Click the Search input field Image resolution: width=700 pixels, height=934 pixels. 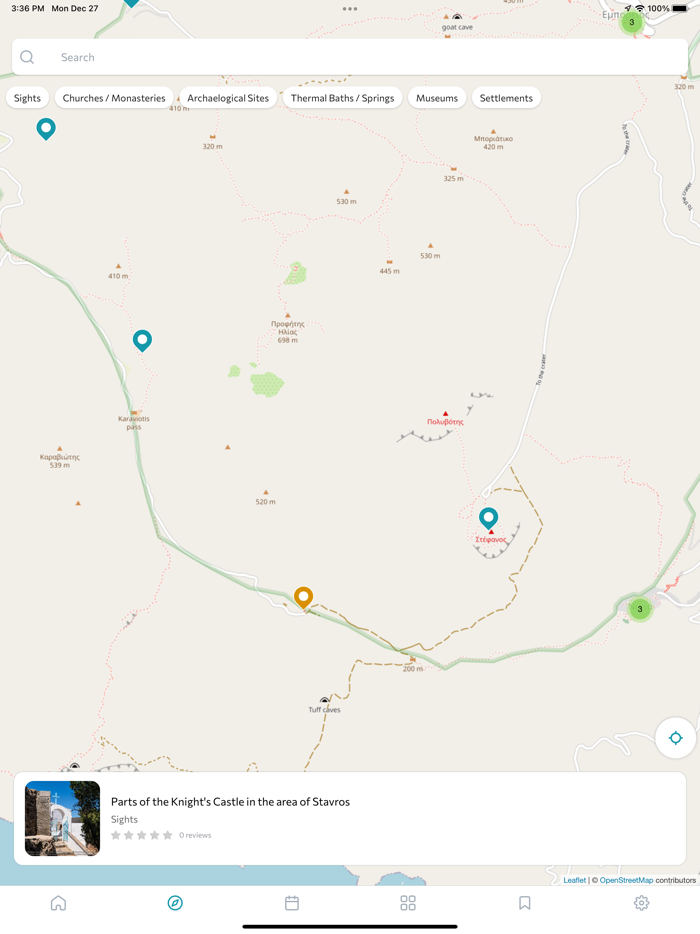350,57
